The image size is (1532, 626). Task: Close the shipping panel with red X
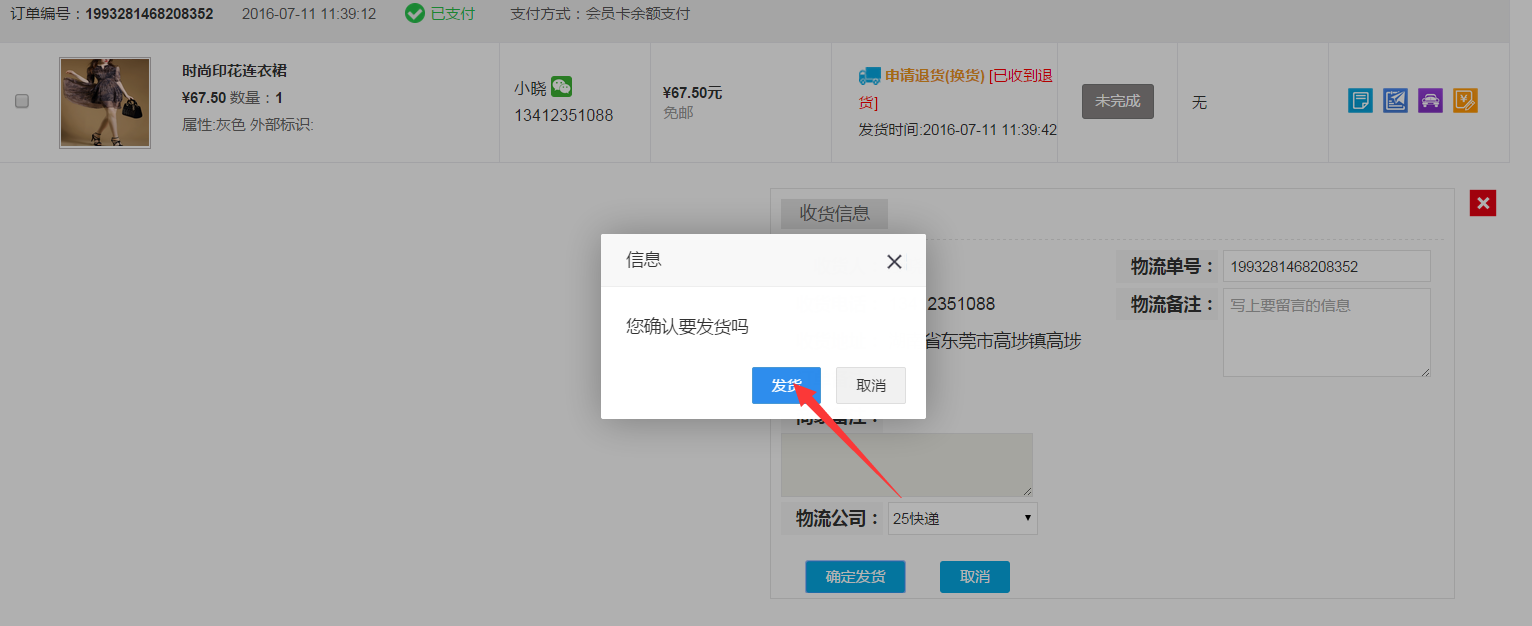1483,204
